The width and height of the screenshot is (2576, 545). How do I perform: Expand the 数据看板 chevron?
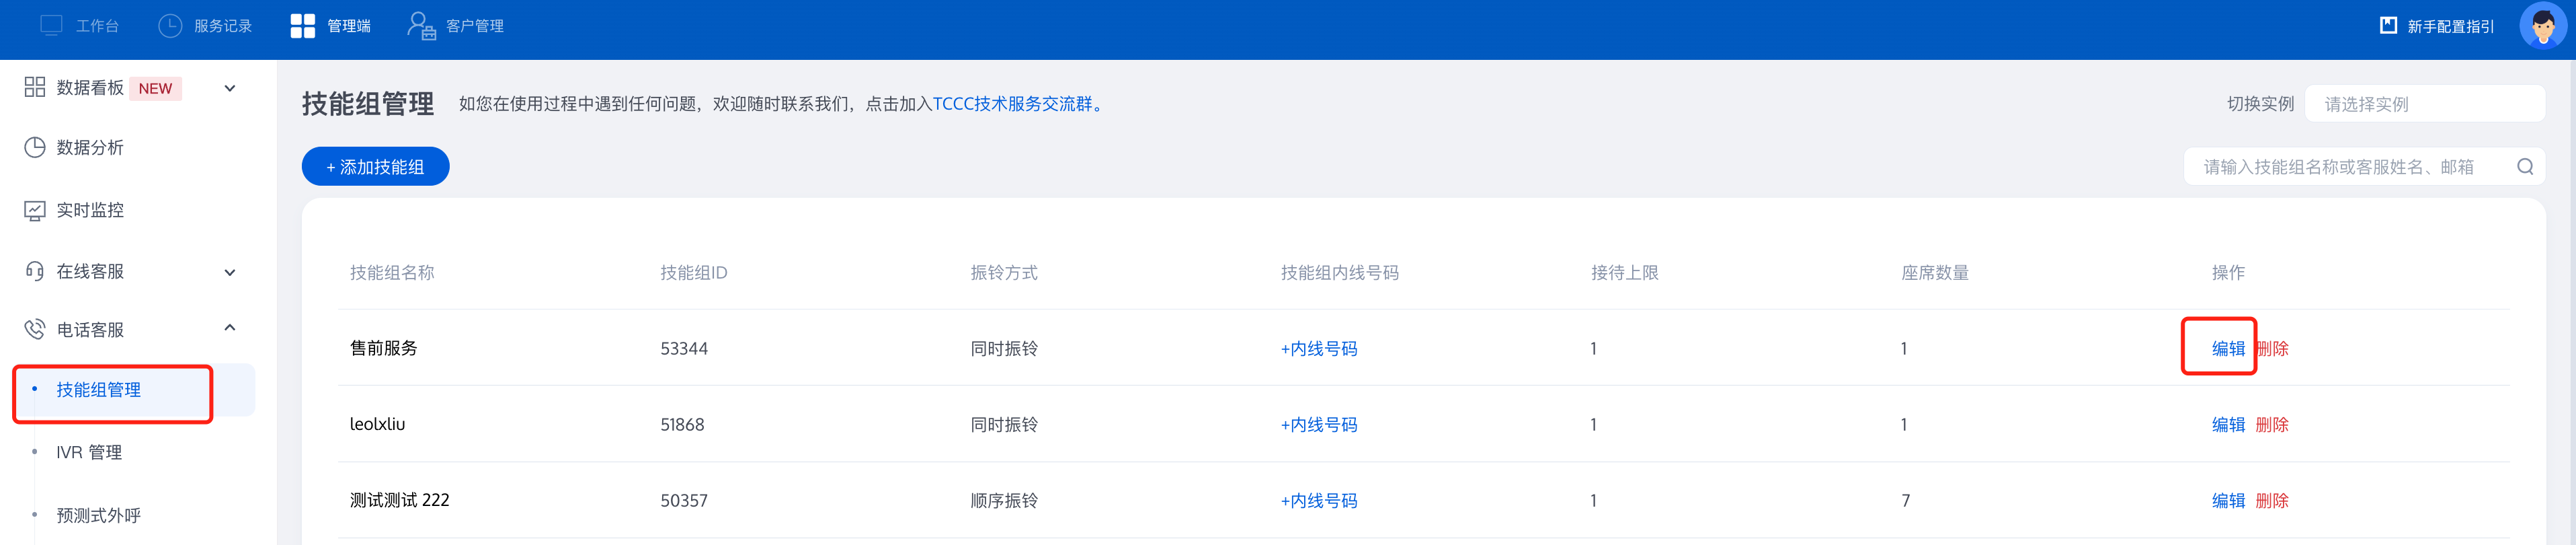[230, 88]
